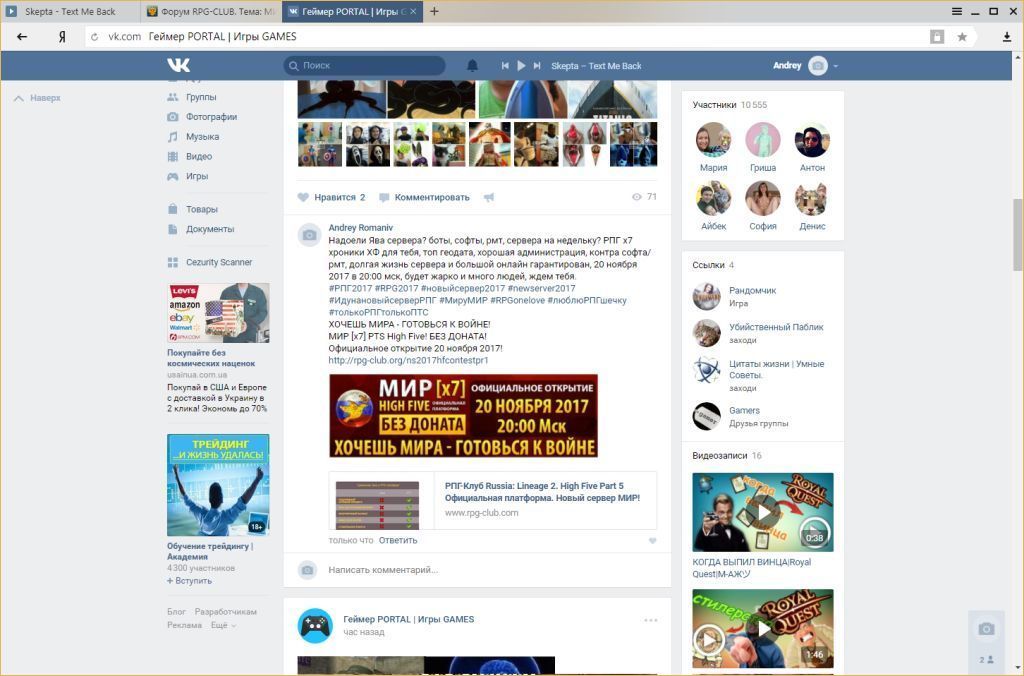Skip to the previous track in VK header
Screen dimensions: 1024x676
(x=505, y=65)
